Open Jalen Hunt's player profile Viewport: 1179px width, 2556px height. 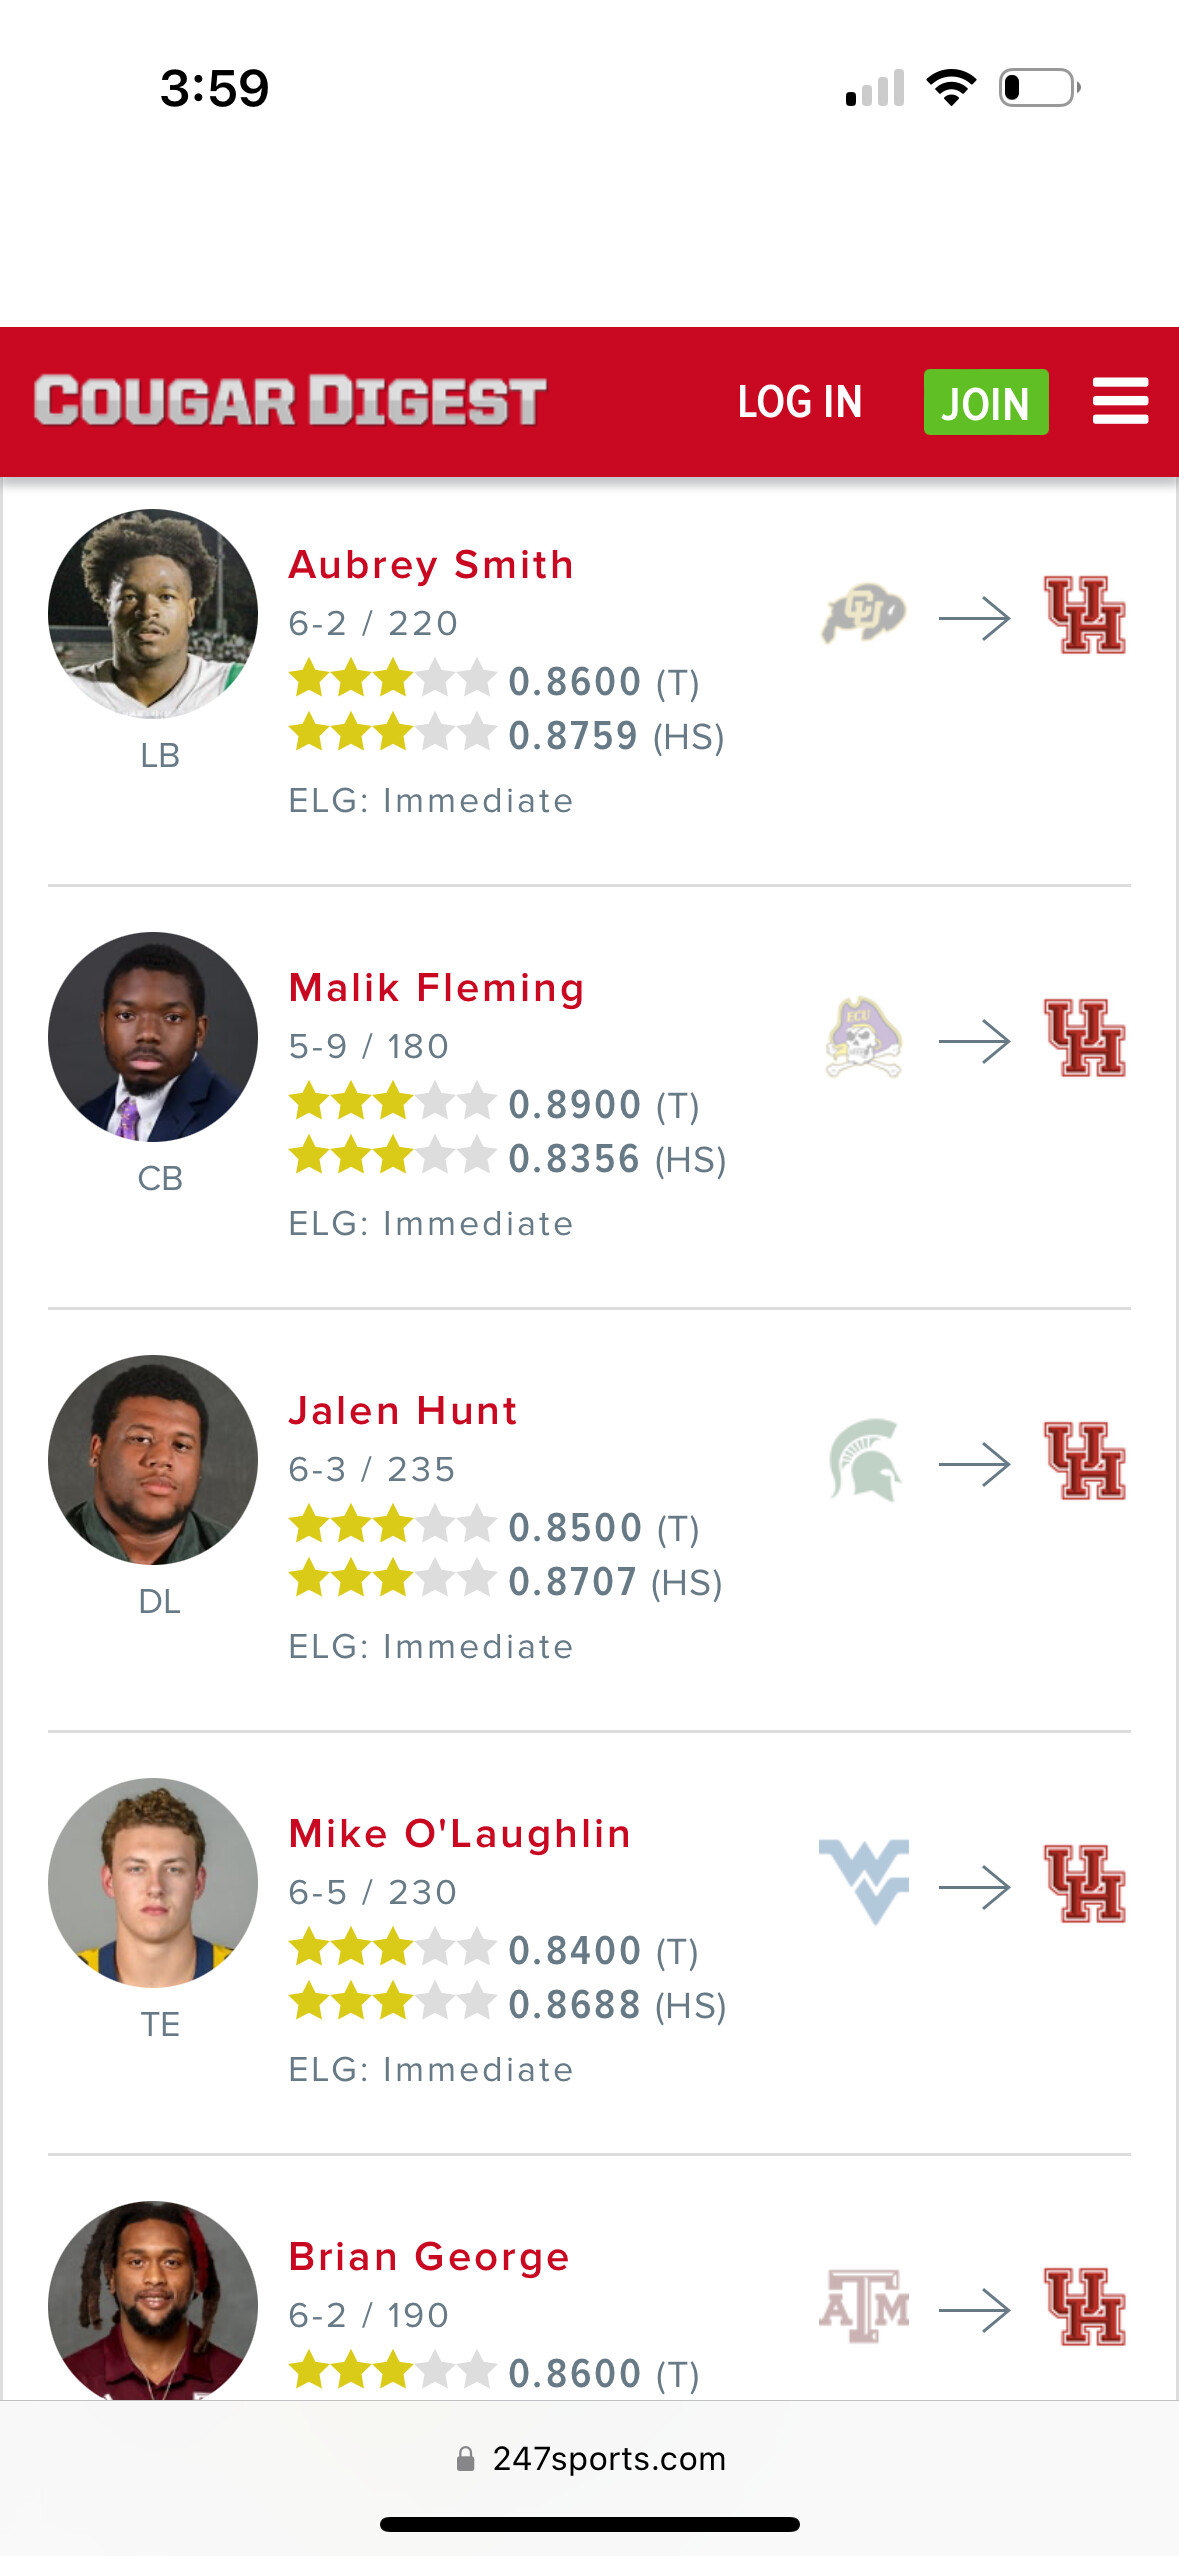pos(403,1411)
